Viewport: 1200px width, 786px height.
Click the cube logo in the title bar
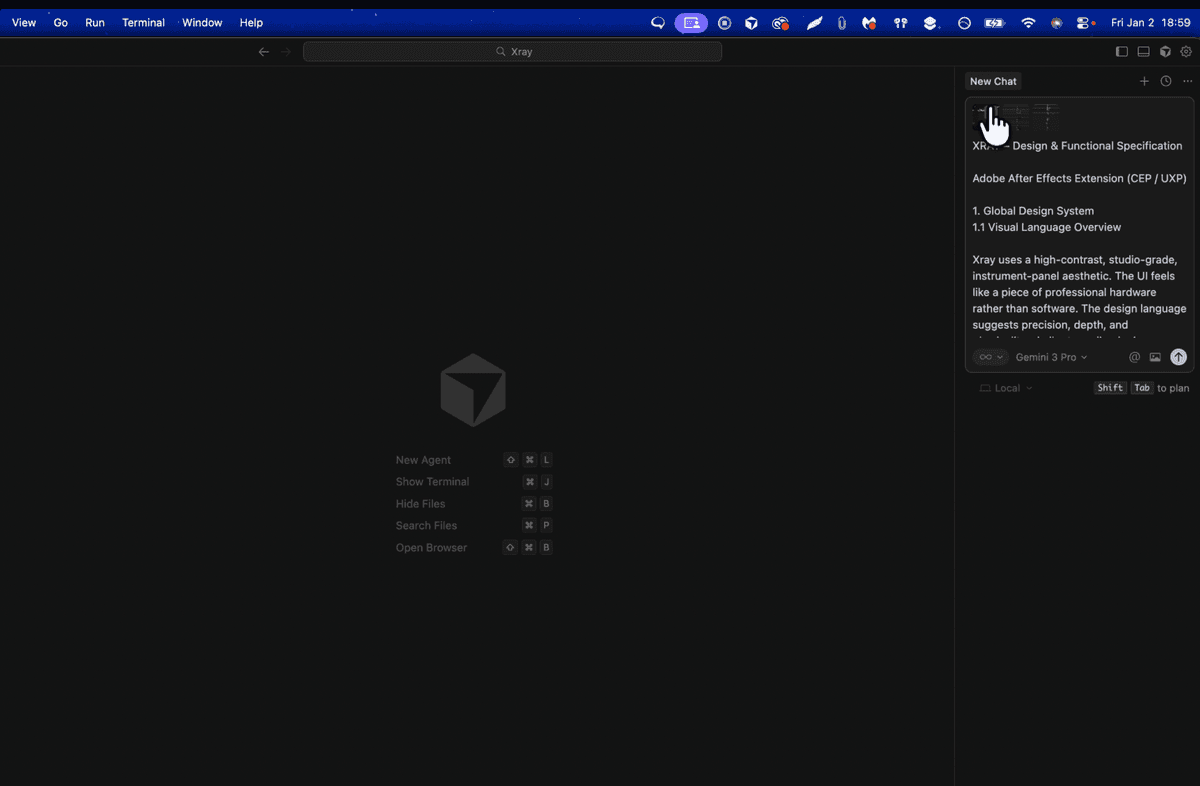coord(1165,51)
